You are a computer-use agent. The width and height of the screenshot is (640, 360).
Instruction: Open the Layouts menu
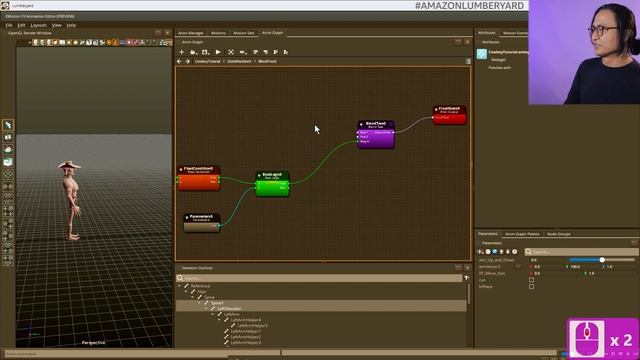38,25
